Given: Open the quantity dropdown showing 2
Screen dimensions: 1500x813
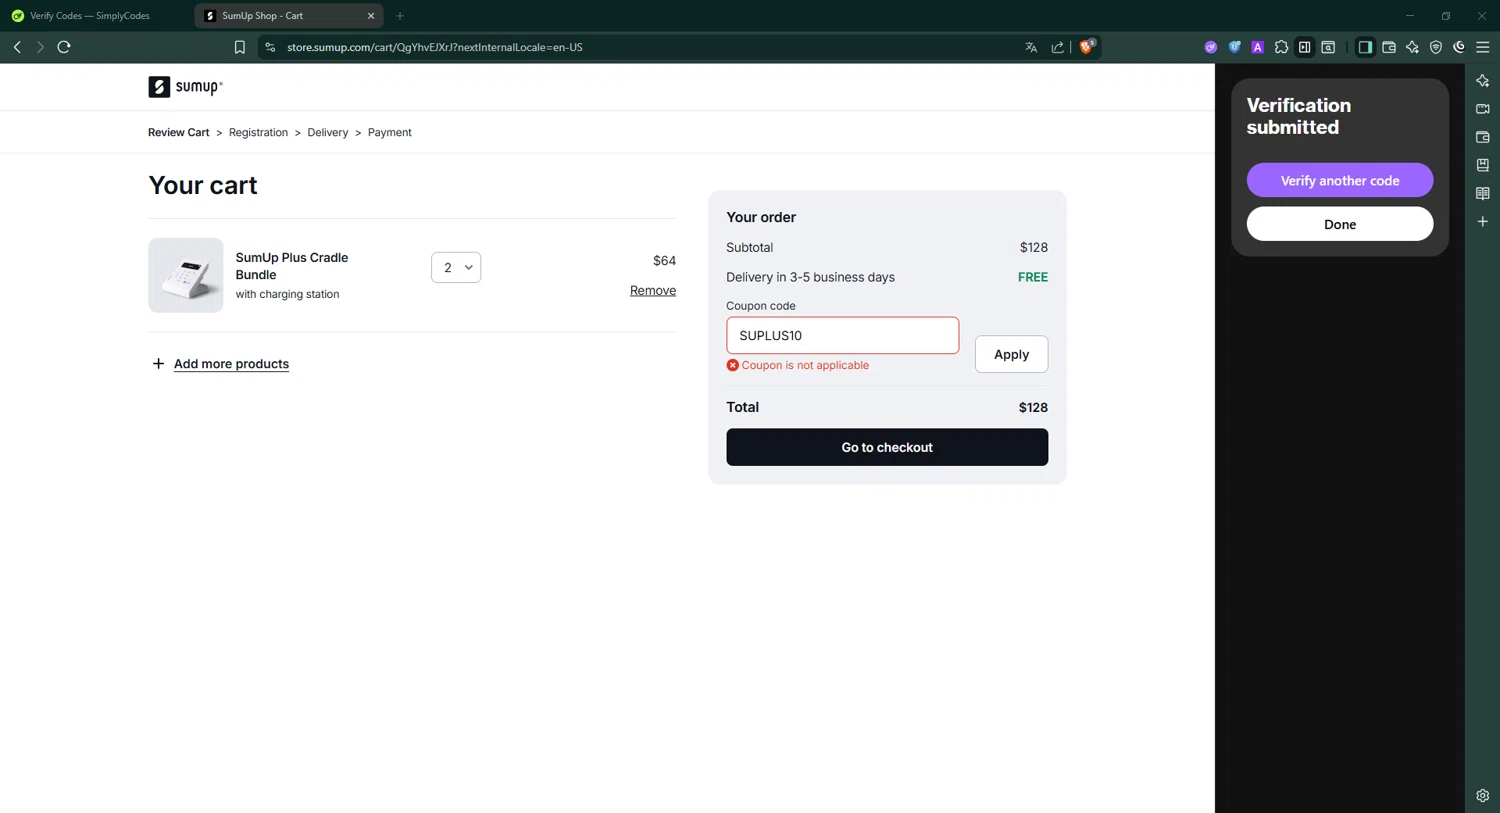Looking at the screenshot, I should [456, 267].
